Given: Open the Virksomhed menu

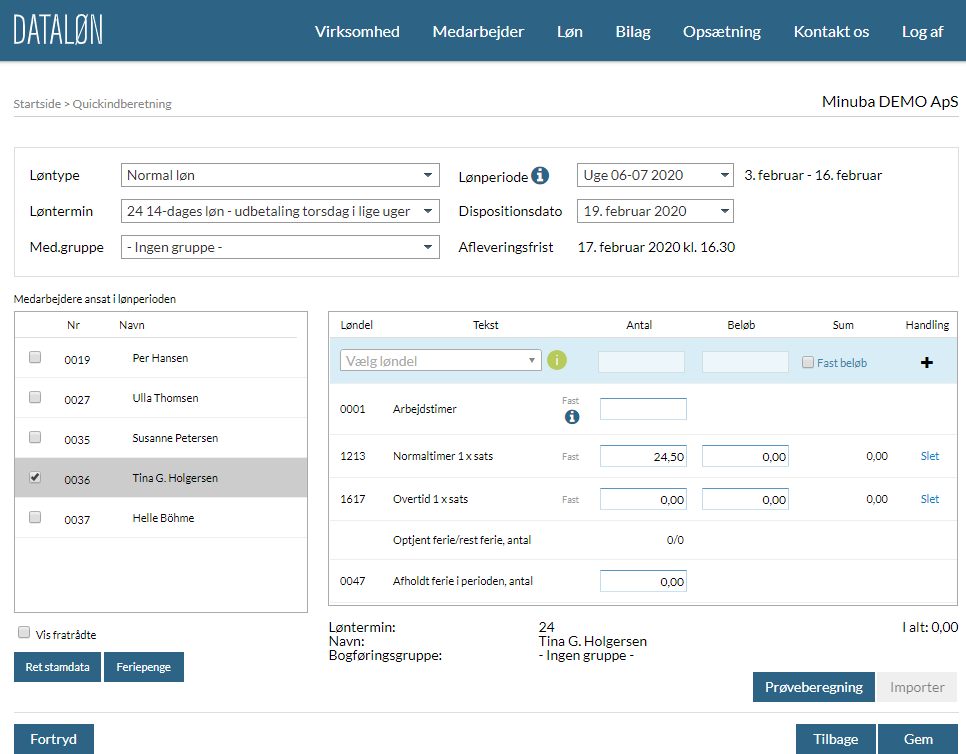Looking at the screenshot, I should [357, 31].
